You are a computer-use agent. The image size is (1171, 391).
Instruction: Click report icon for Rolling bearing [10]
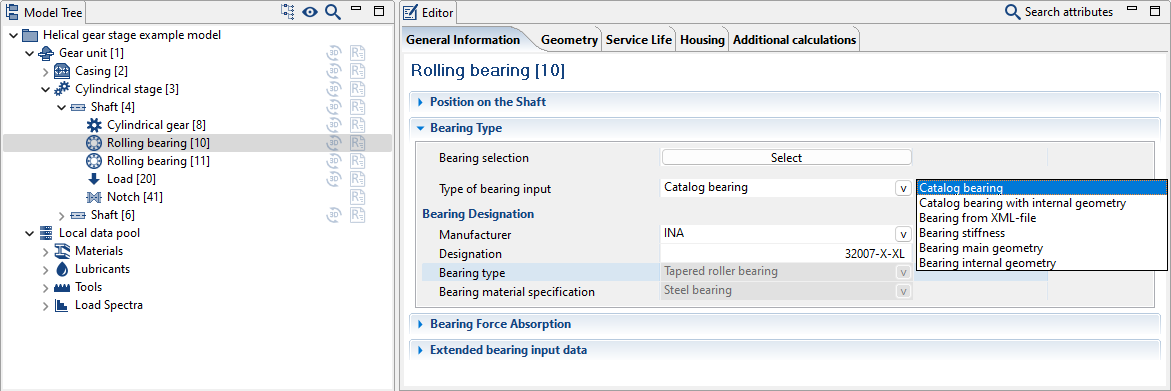[x=358, y=143]
